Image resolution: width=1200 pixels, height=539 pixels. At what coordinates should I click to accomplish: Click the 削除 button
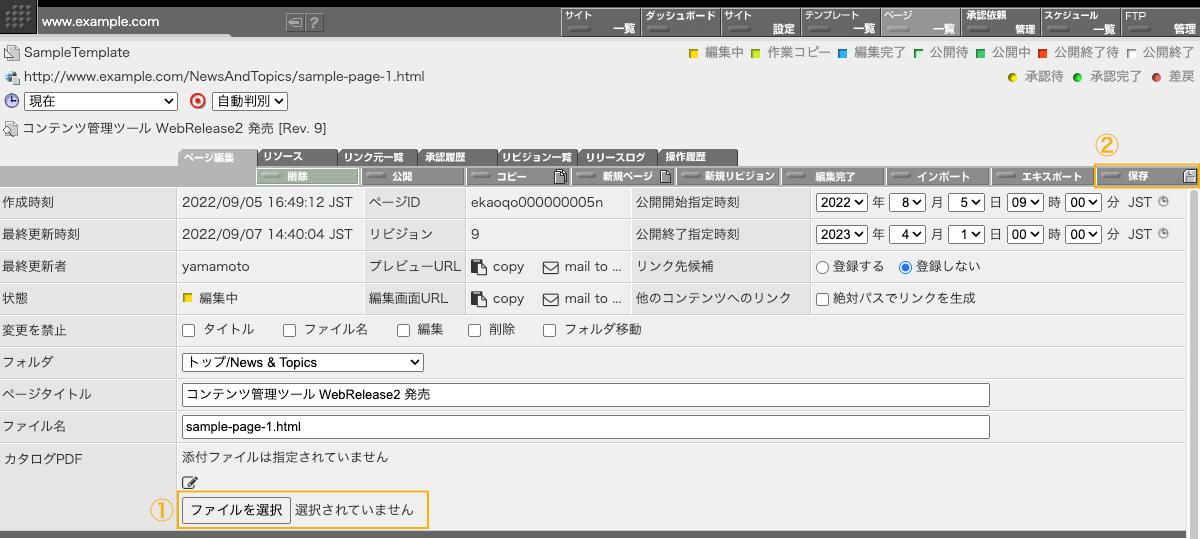pos(308,176)
